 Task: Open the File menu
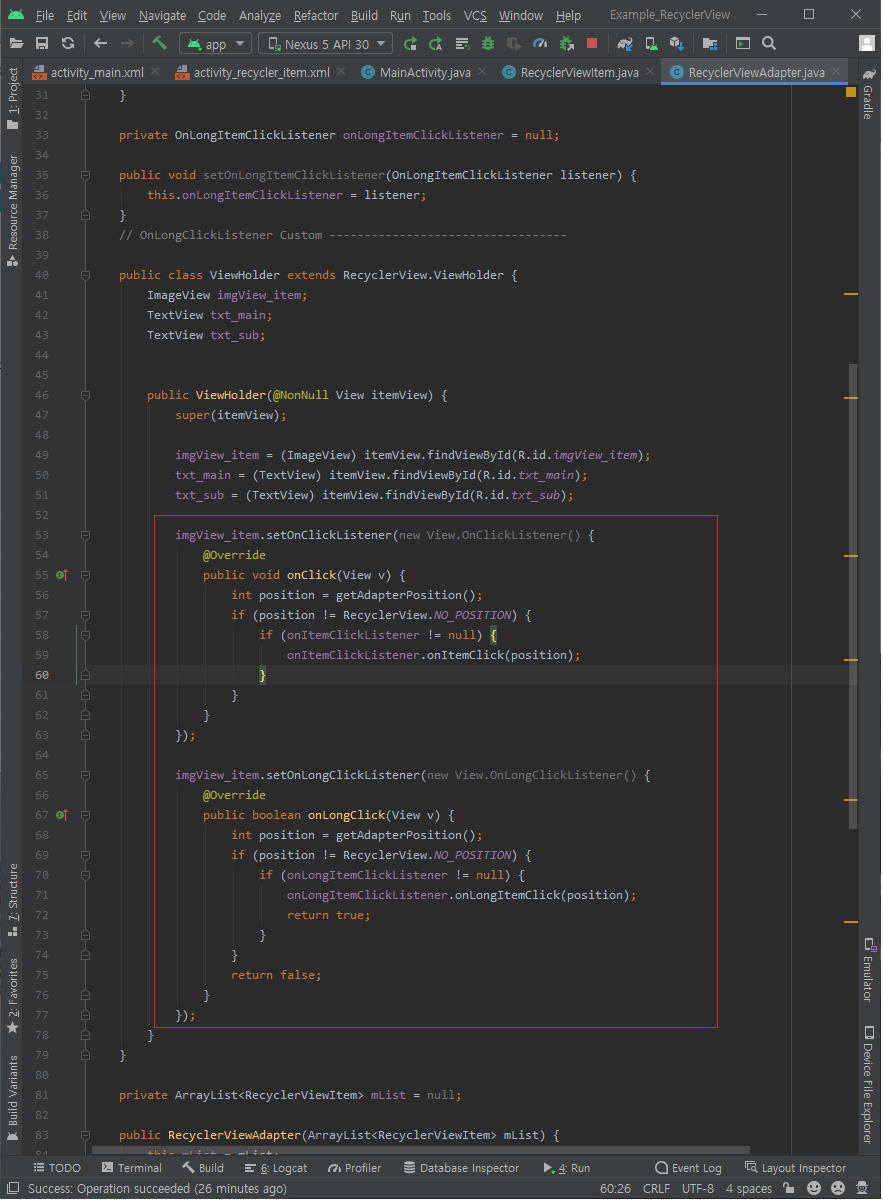(45, 15)
